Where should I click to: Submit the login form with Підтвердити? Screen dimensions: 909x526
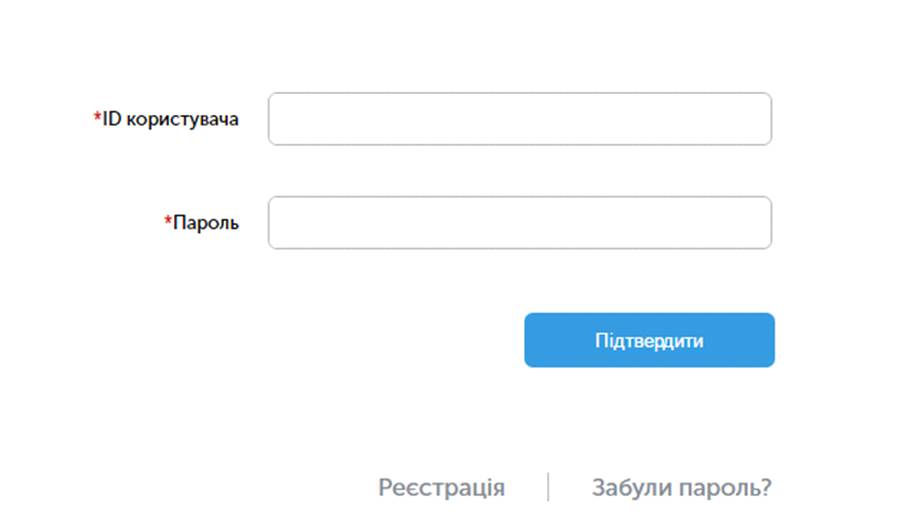[649, 340]
